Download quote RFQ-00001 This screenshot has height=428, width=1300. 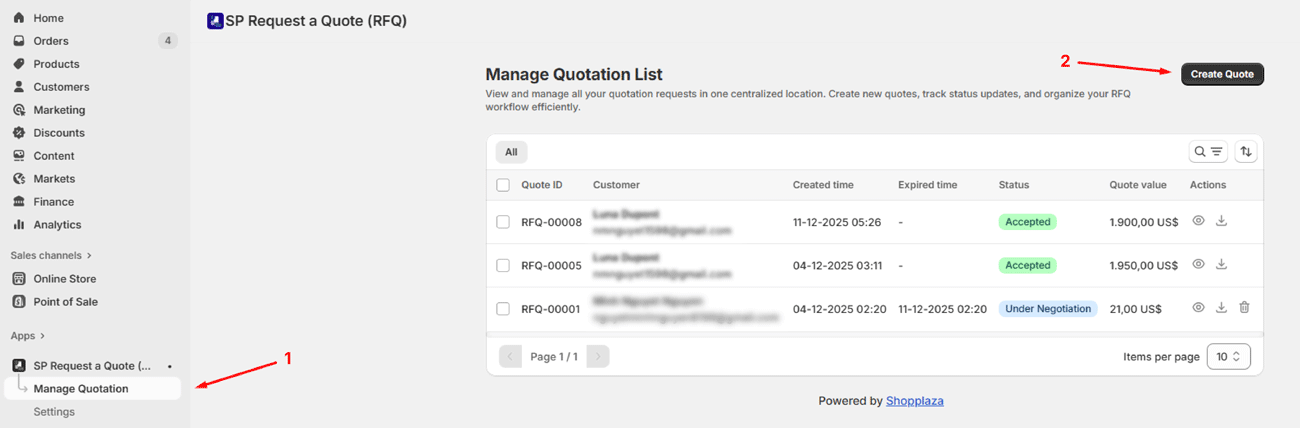[1221, 308]
